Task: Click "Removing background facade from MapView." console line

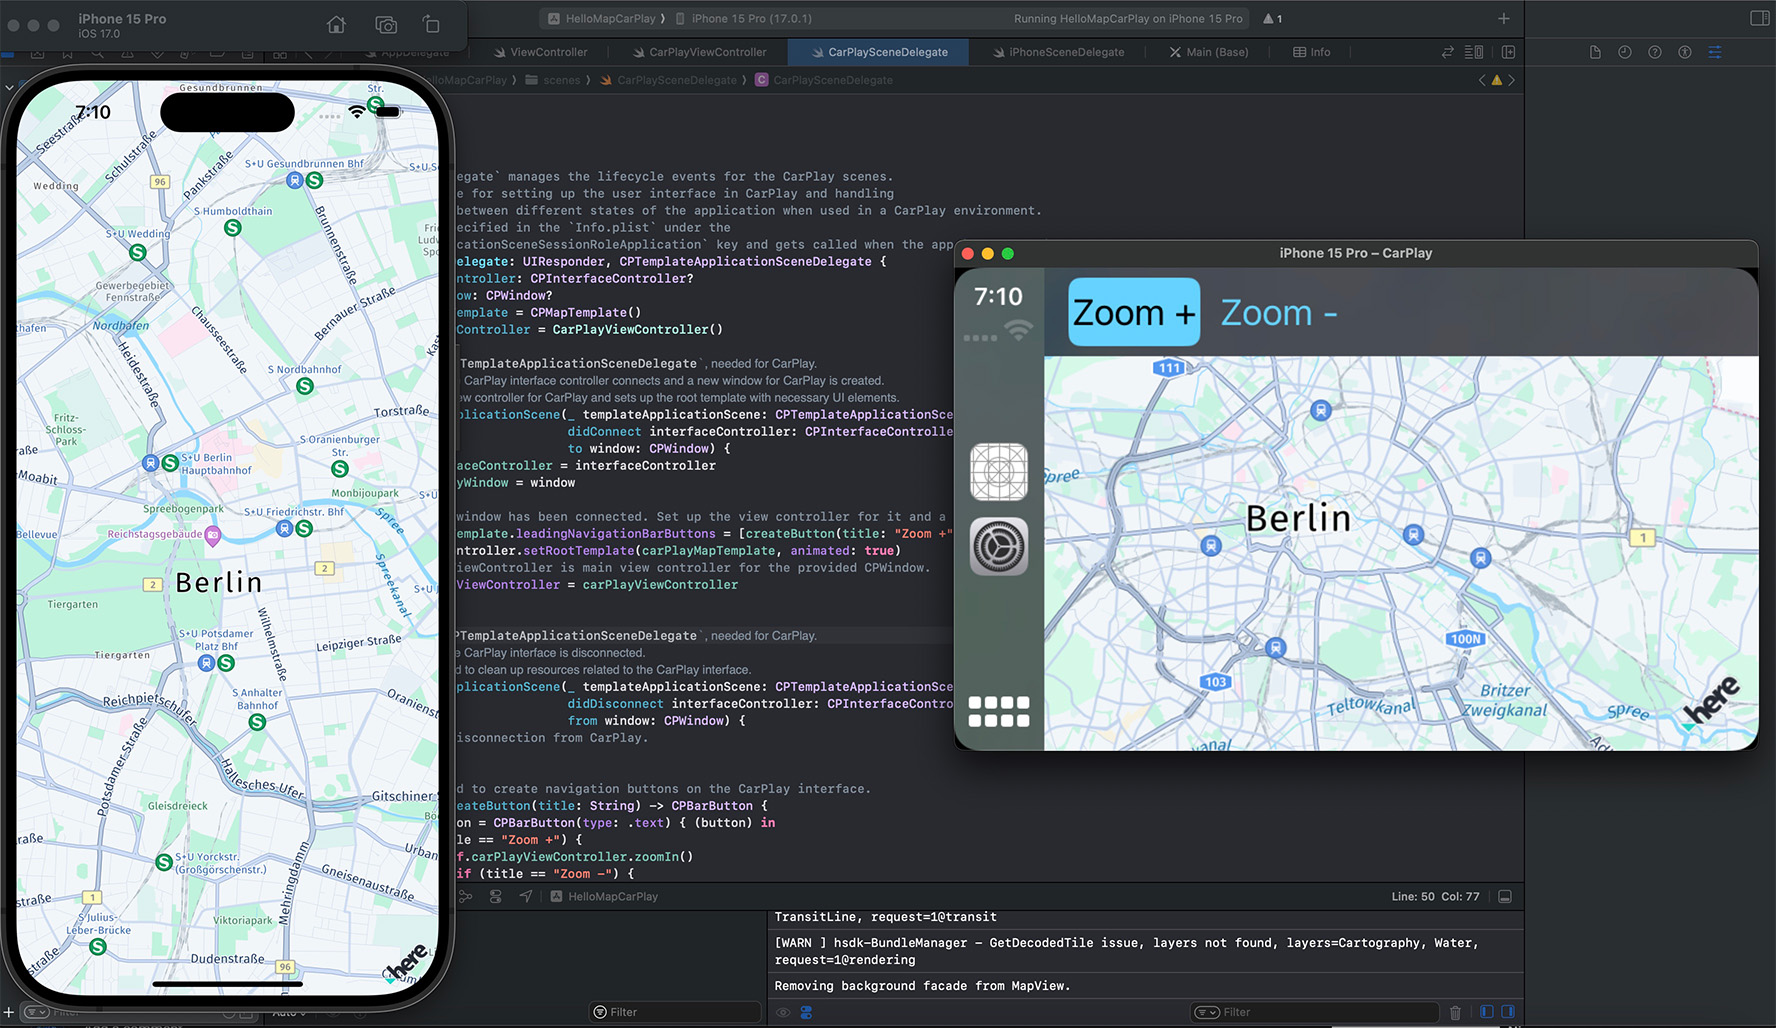Action: [x=922, y=986]
